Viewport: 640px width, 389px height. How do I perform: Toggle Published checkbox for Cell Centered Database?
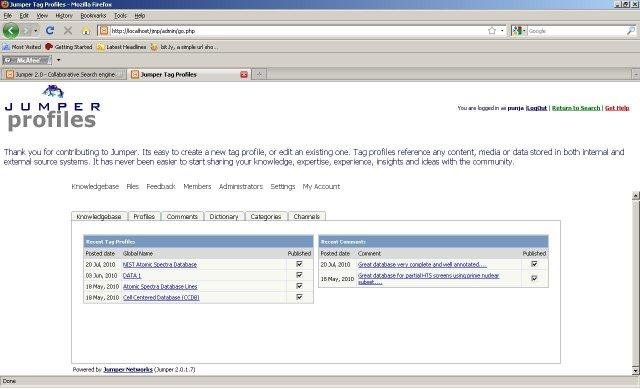coord(299,297)
